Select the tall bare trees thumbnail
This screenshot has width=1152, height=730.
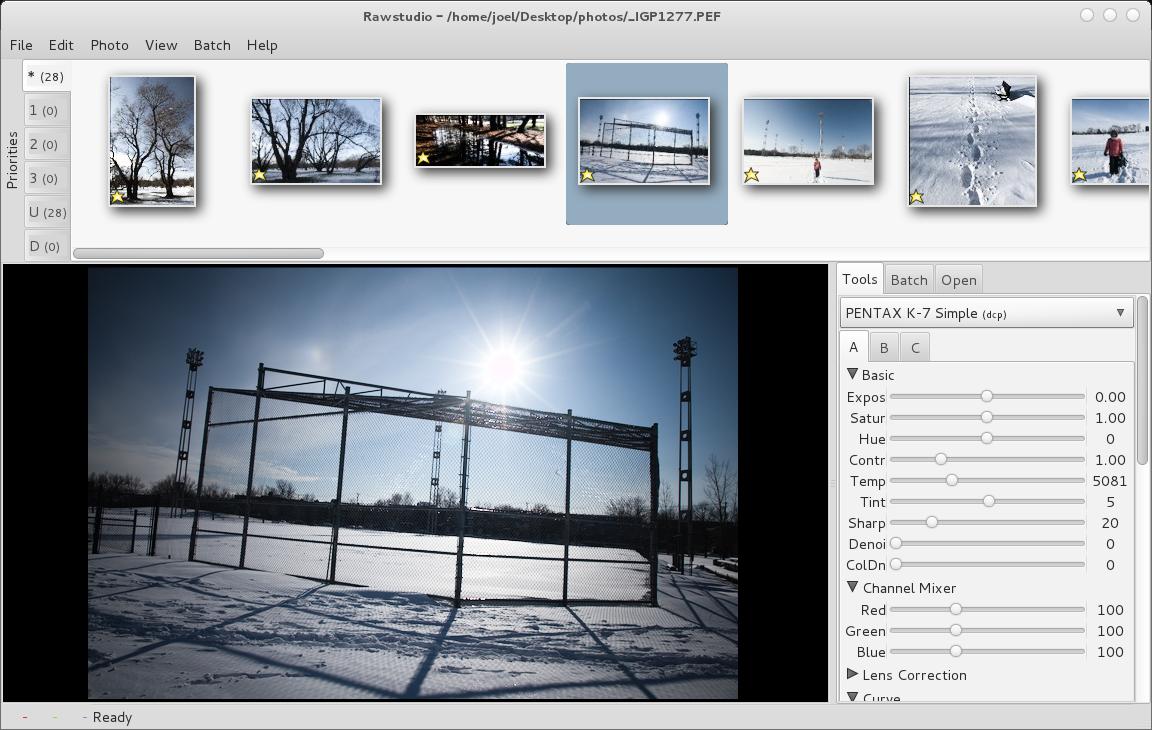click(152, 140)
